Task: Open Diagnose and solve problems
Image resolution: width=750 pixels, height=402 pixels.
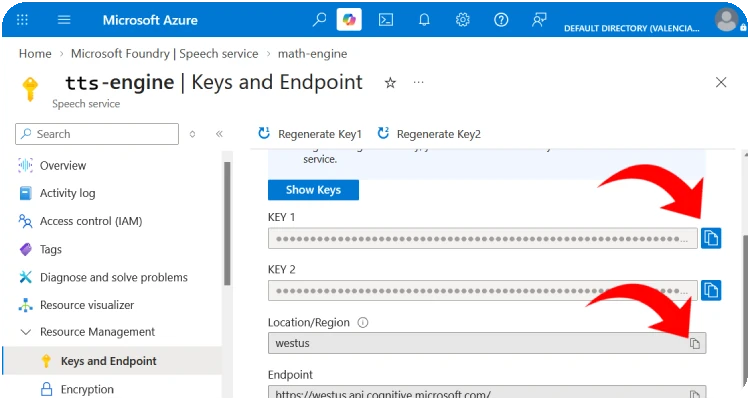Action: coord(114,277)
